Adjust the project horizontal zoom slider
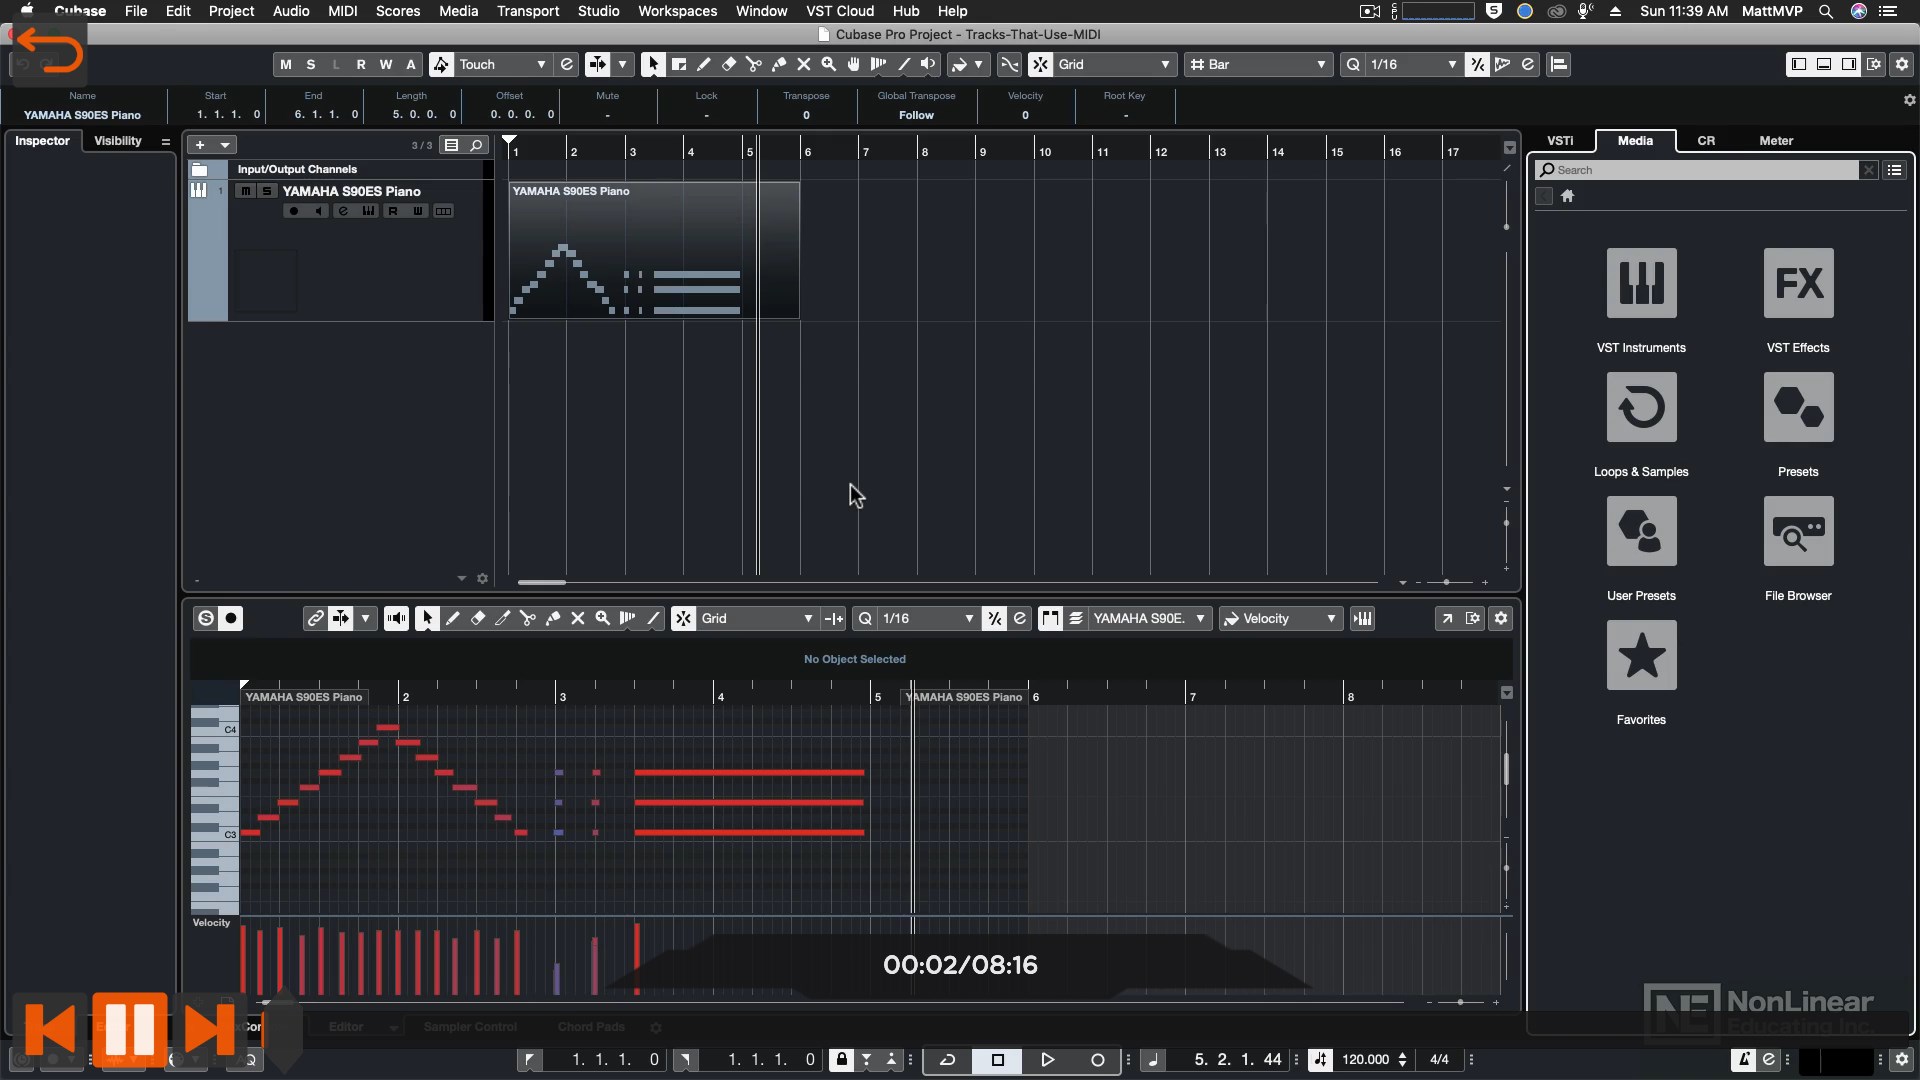The height and width of the screenshot is (1080, 1920). click(x=1446, y=582)
